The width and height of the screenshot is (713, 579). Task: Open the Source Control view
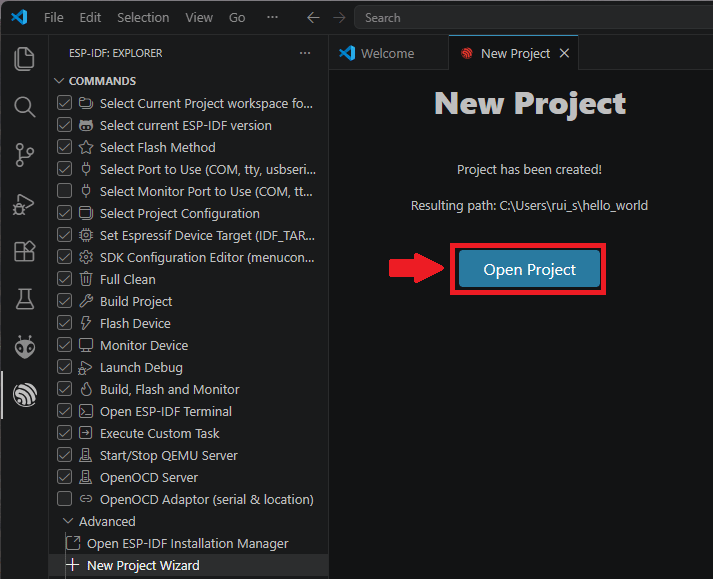(x=24, y=155)
